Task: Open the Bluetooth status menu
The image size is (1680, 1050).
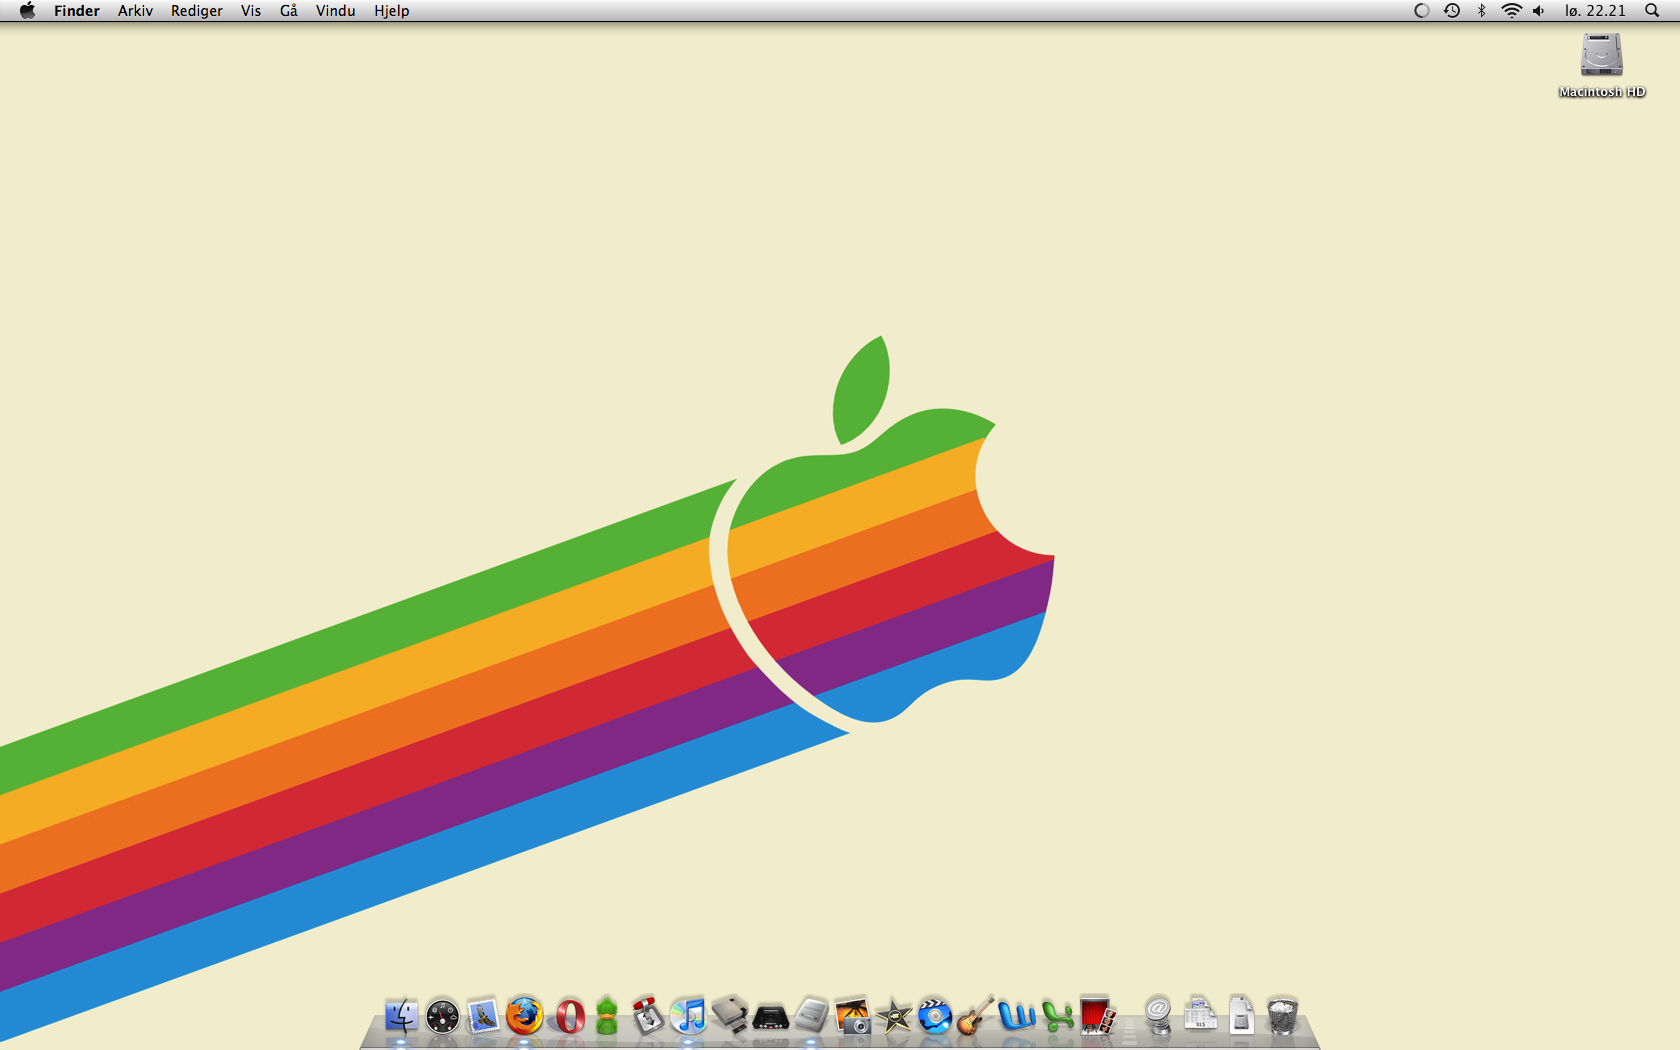Action: coord(1482,11)
